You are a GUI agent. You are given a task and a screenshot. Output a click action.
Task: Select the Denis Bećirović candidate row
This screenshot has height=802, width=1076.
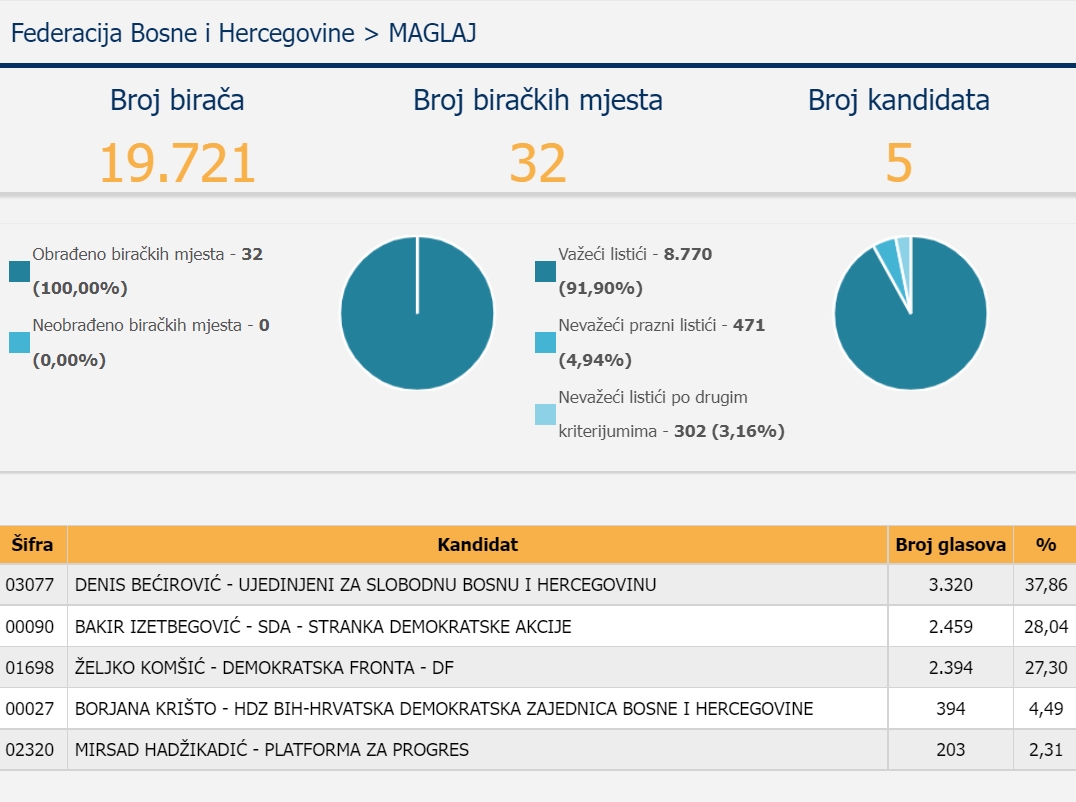(x=365, y=585)
